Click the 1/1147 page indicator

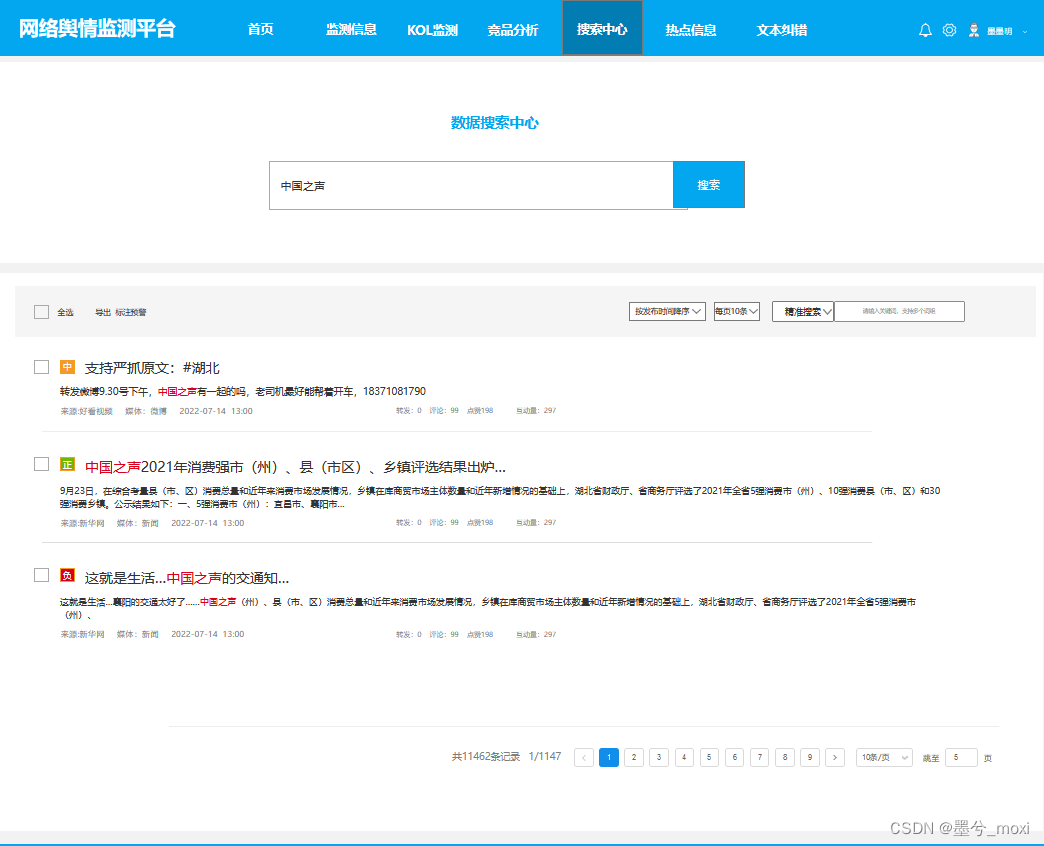point(545,757)
